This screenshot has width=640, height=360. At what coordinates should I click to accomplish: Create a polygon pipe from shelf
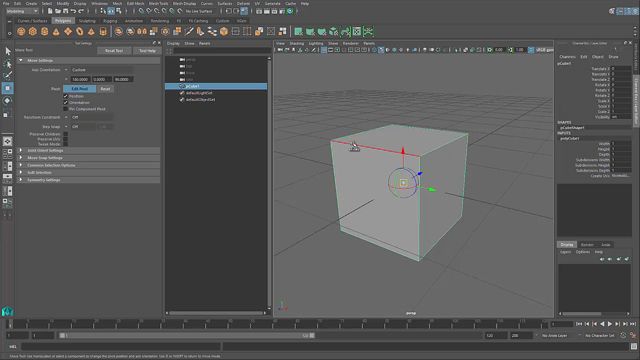[x=103, y=31]
